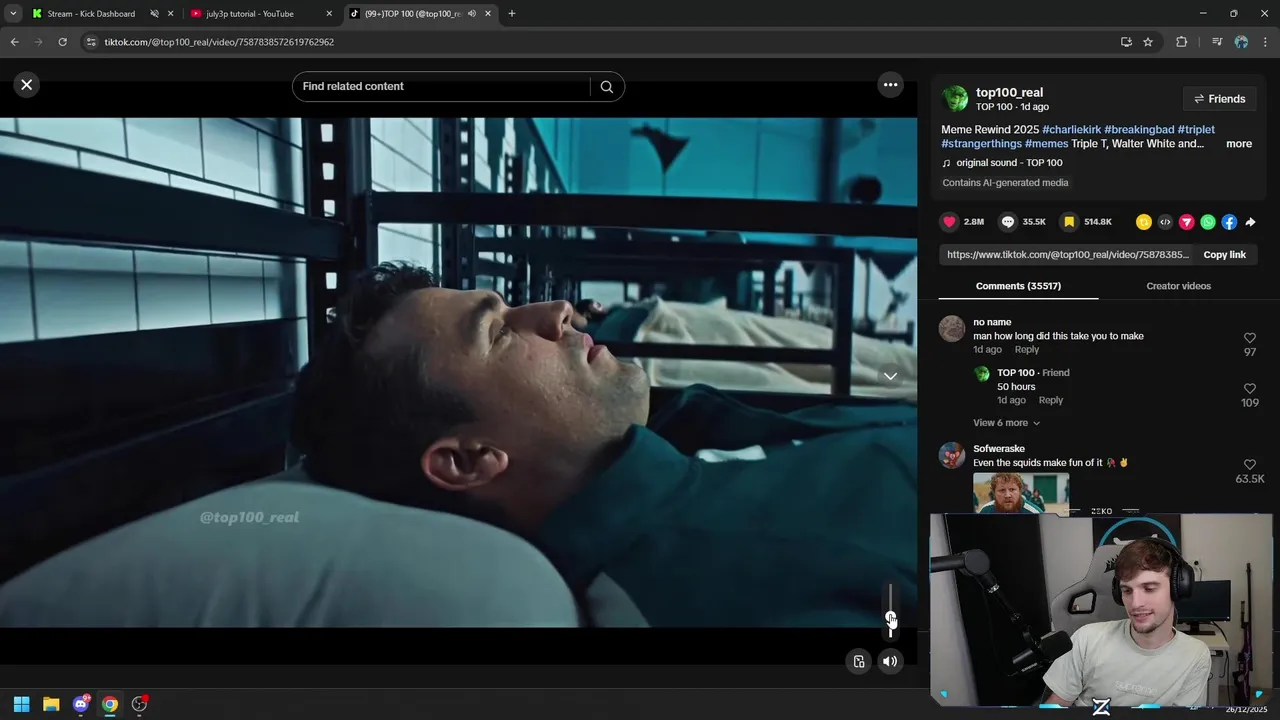Screen dimensions: 1280x720
Task: Go to next video with down chevron
Action: point(890,376)
